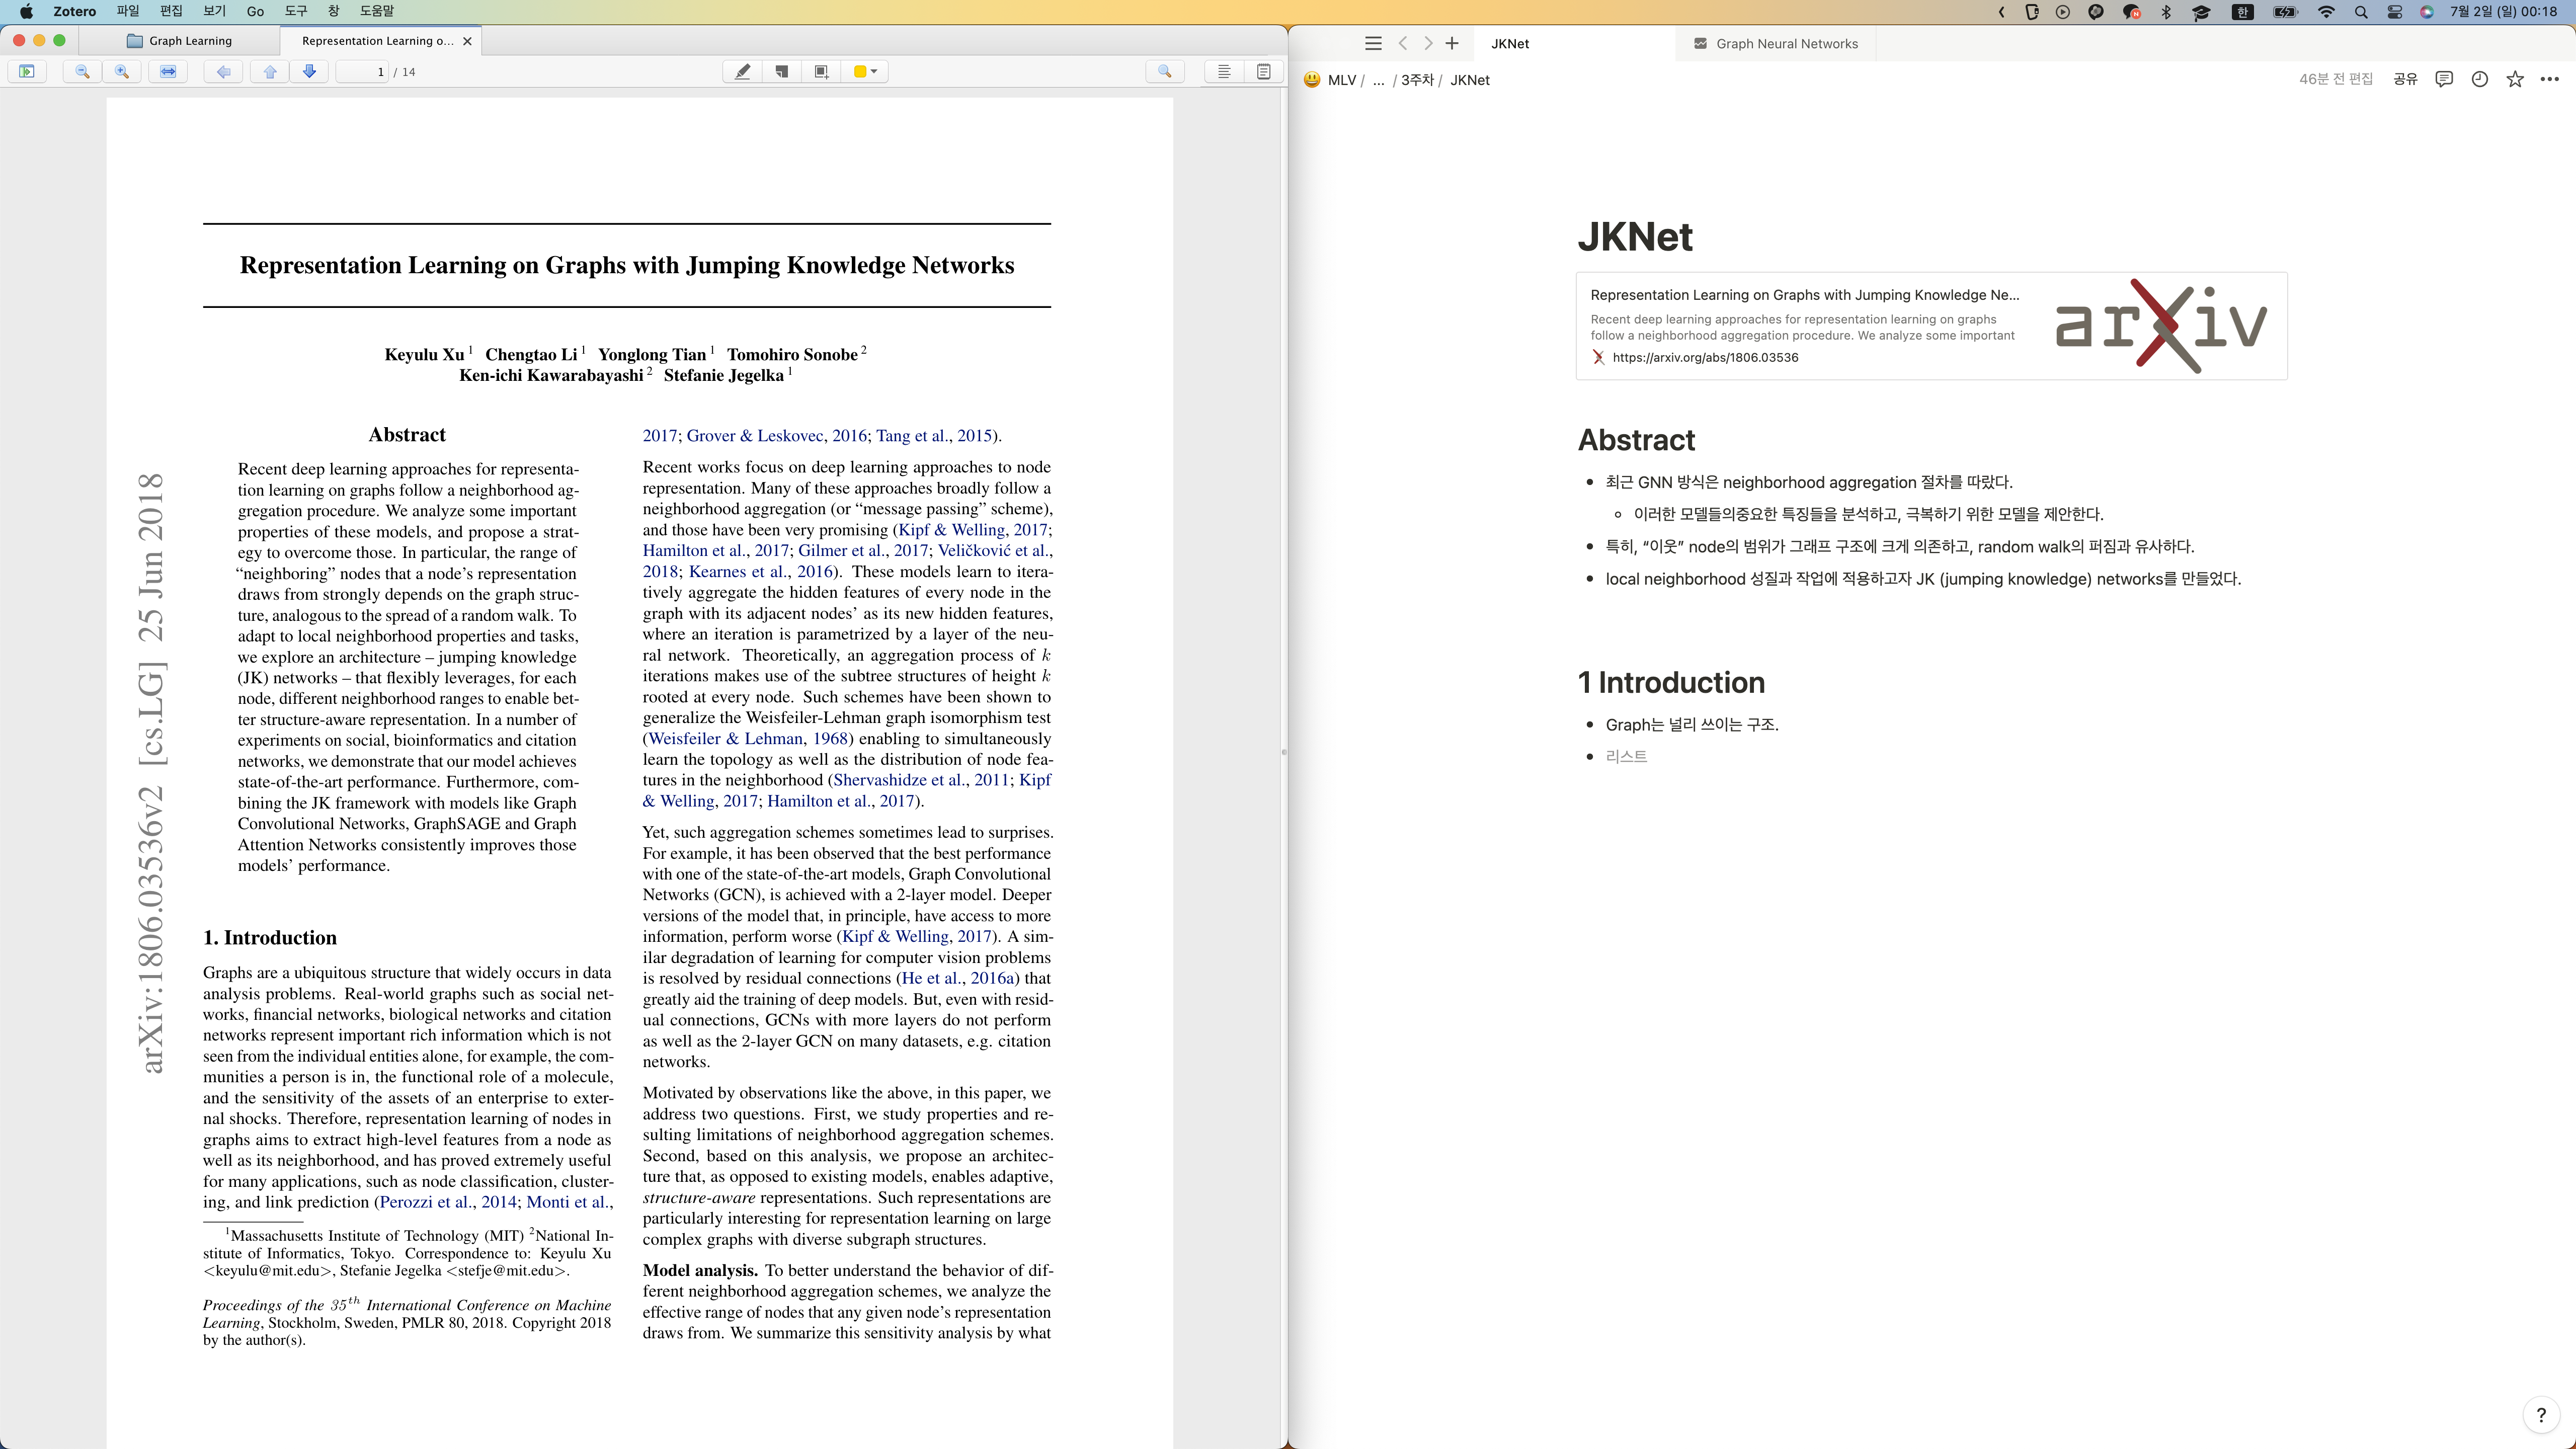Select the add note annotation tool
2576x1449 pixels.
782,71
